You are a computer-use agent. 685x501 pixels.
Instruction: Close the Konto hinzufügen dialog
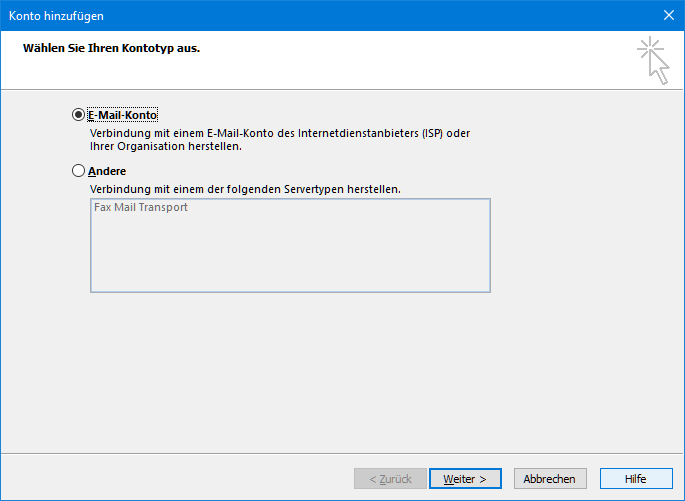(x=668, y=15)
